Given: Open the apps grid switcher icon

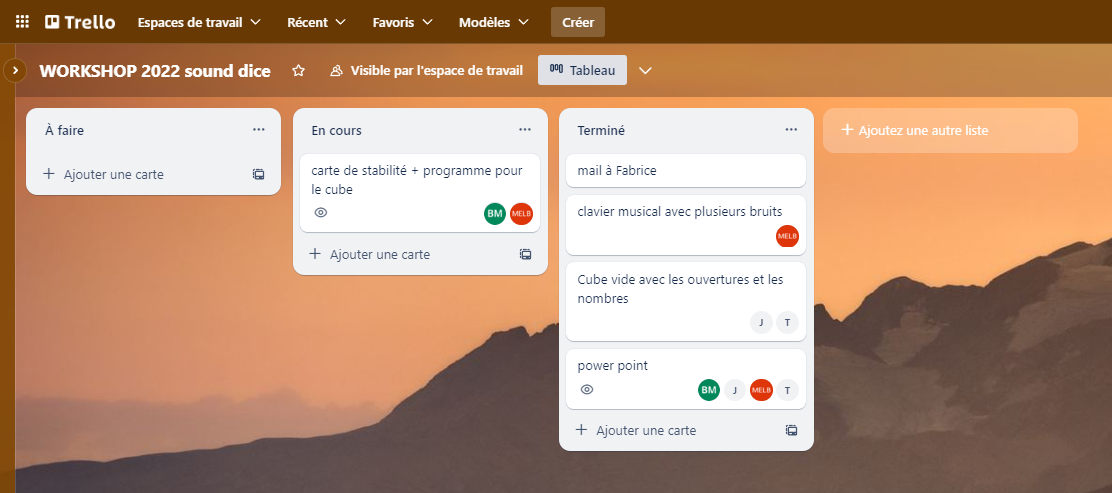Looking at the screenshot, I should coord(22,22).
